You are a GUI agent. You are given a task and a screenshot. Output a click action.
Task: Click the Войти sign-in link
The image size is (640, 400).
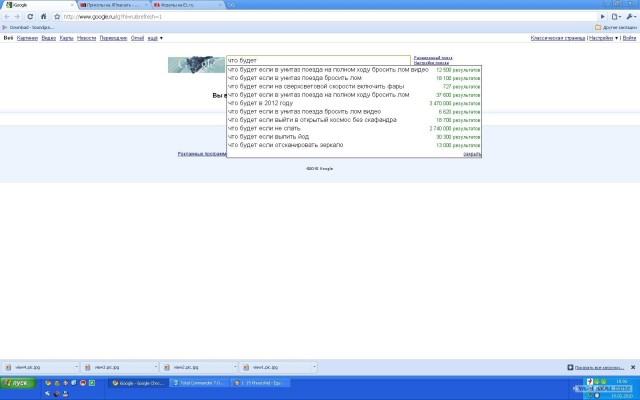pos(629,38)
